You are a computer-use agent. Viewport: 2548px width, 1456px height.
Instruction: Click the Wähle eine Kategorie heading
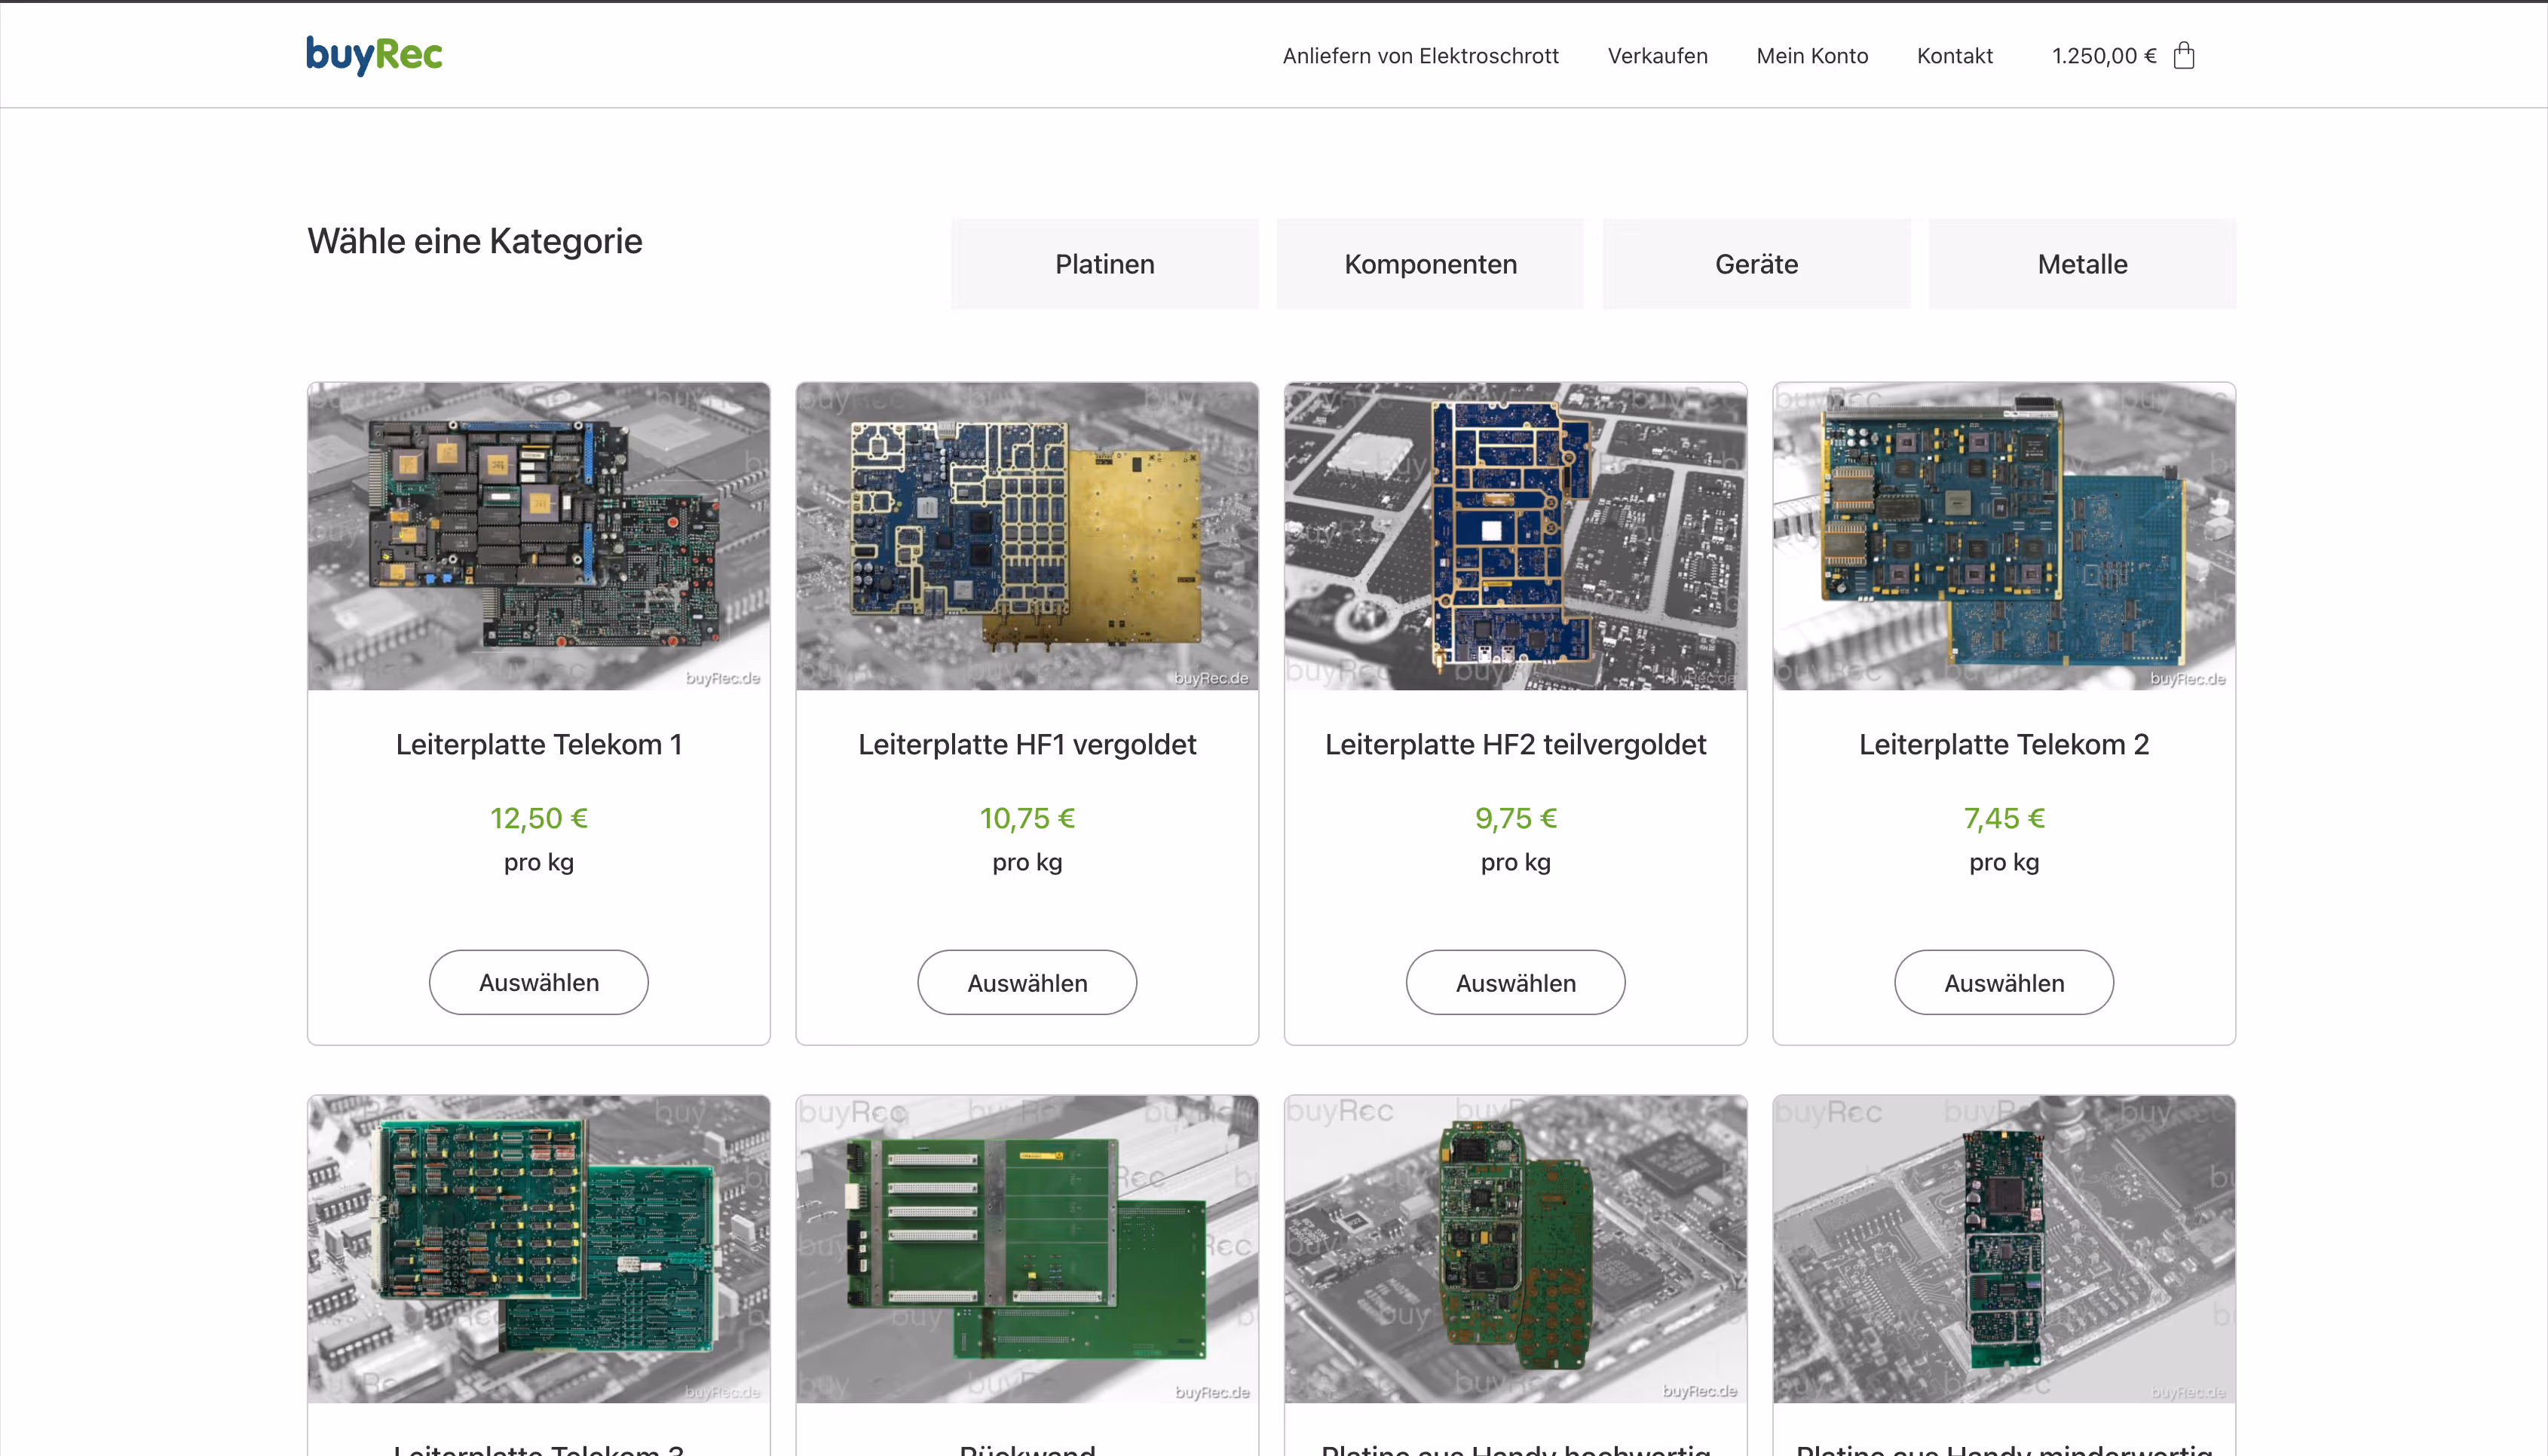click(x=474, y=241)
